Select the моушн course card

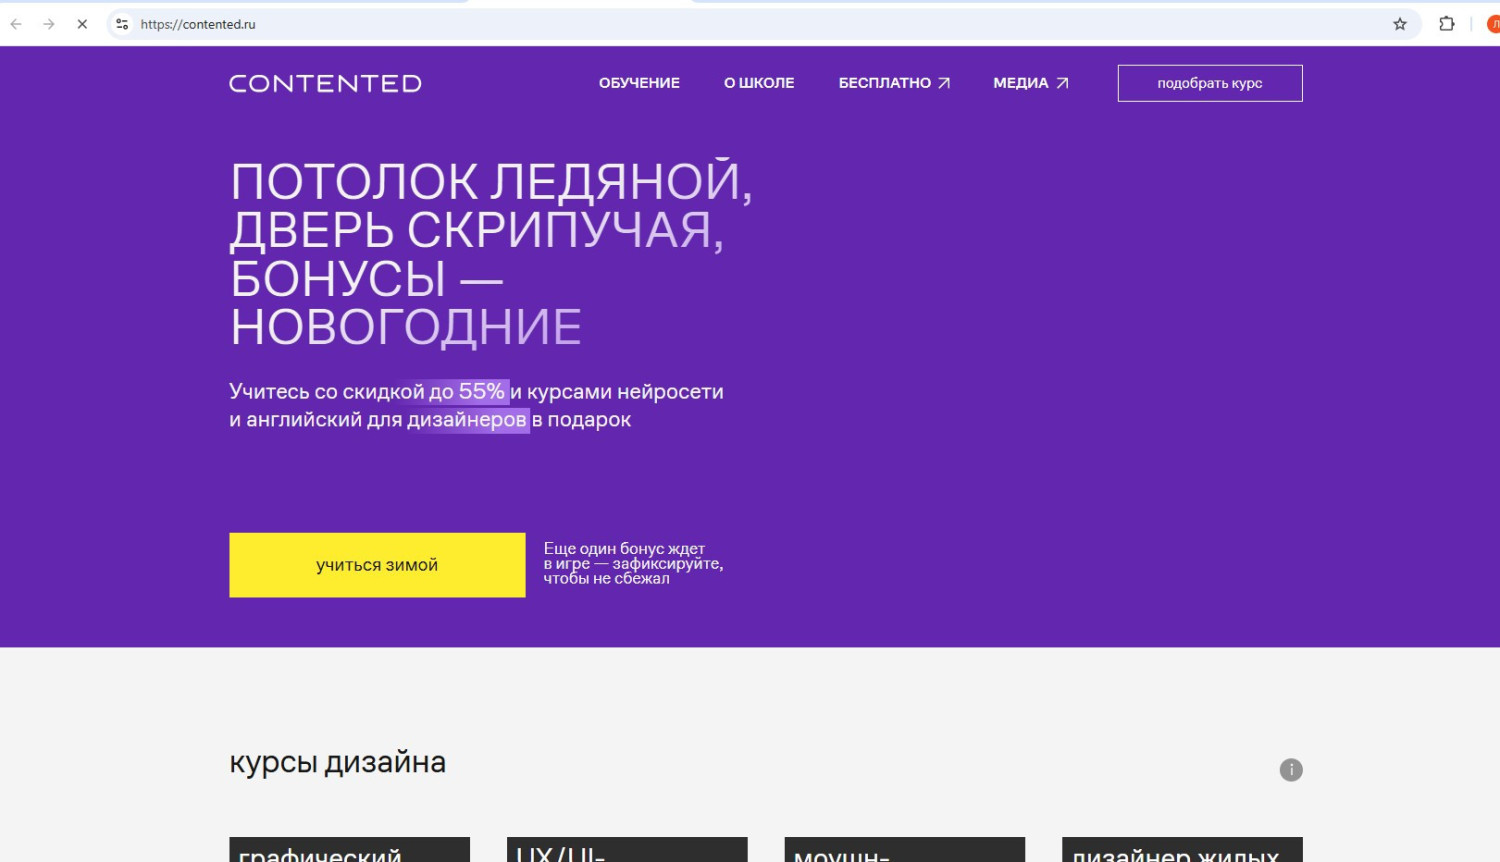click(x=904, y=850)
